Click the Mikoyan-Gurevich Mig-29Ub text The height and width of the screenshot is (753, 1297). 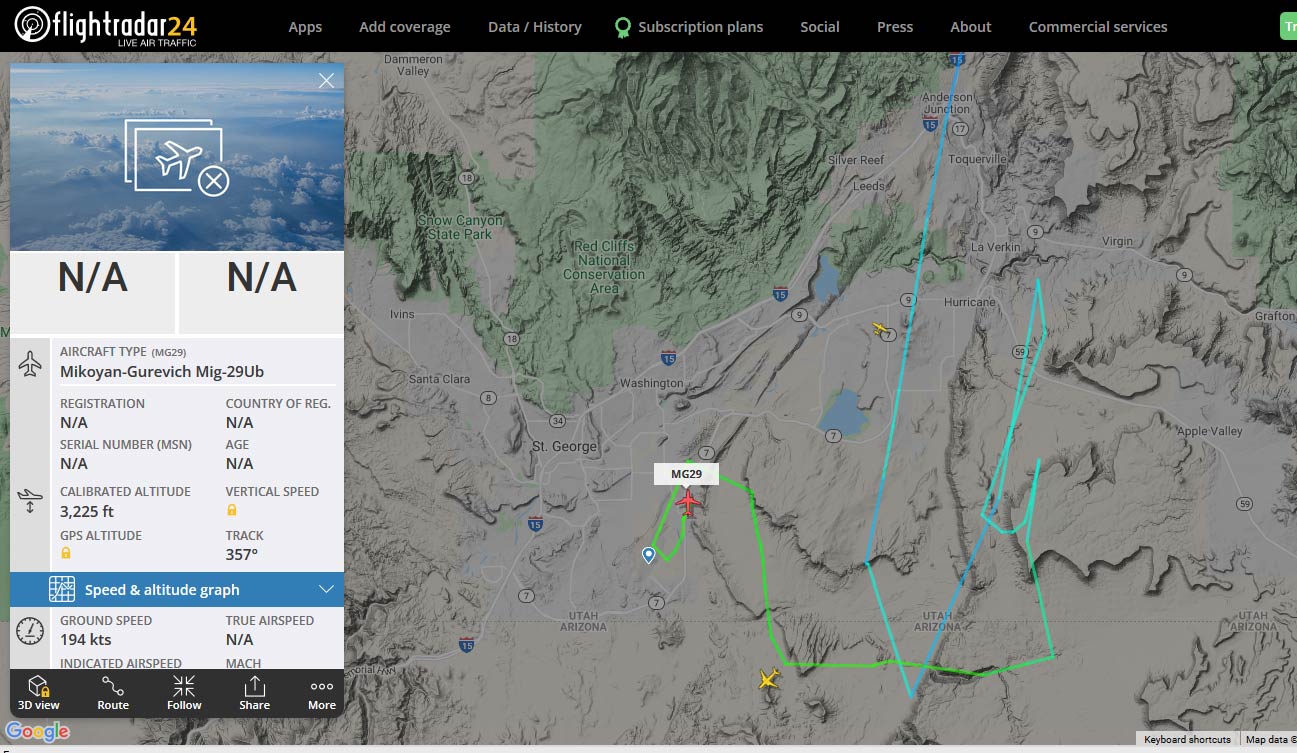(x=162, y=372)
